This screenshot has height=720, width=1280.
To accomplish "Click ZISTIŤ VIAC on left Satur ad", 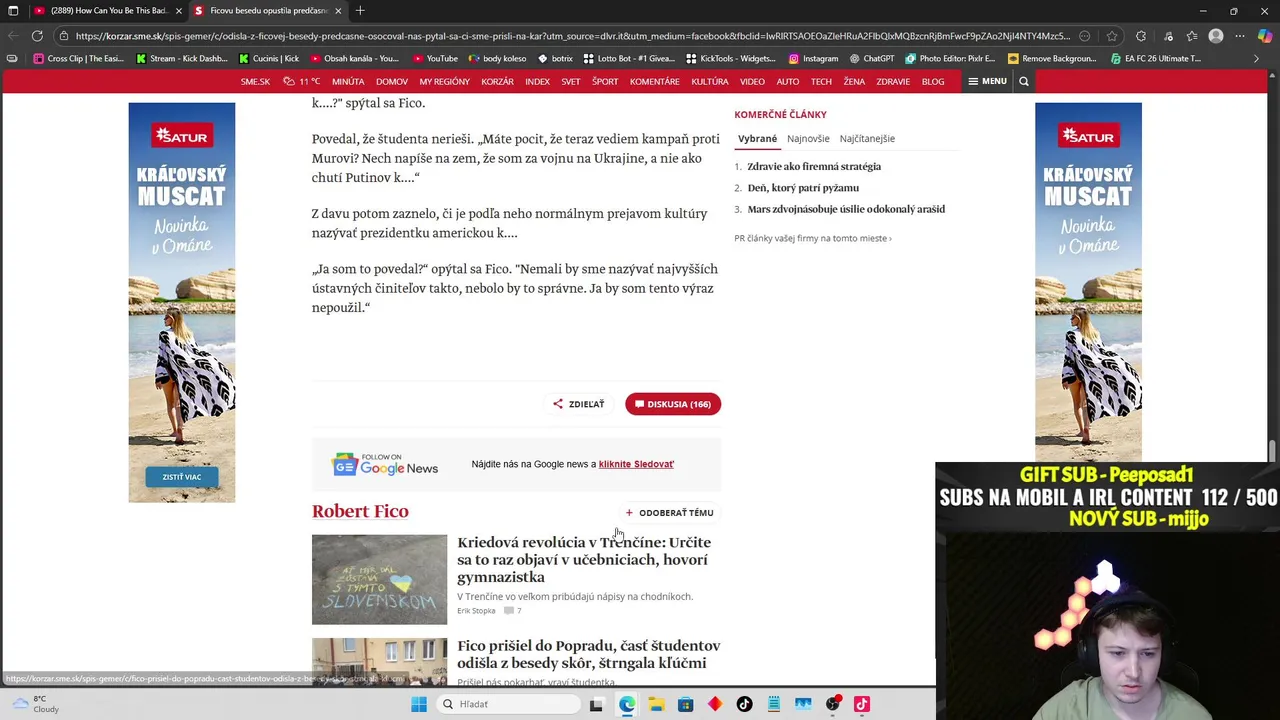I will coord(182,477).
